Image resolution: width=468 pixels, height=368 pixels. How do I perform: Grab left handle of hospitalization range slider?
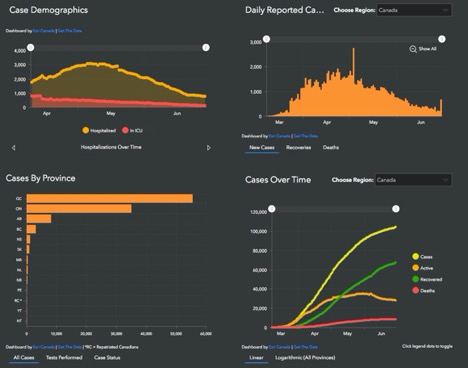click(x=31, y=48)
